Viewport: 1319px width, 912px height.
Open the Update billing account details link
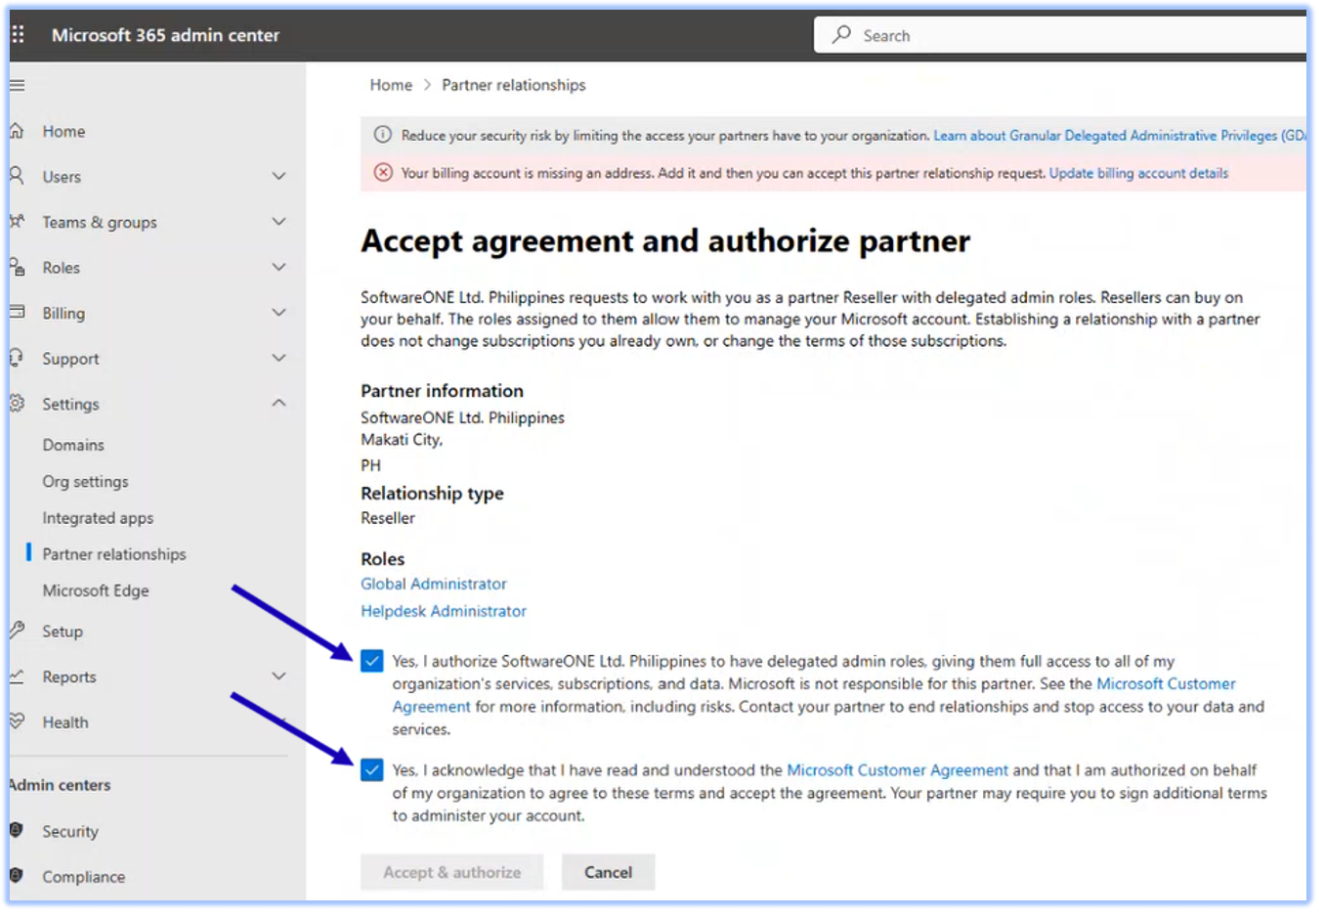[1138, 173]
